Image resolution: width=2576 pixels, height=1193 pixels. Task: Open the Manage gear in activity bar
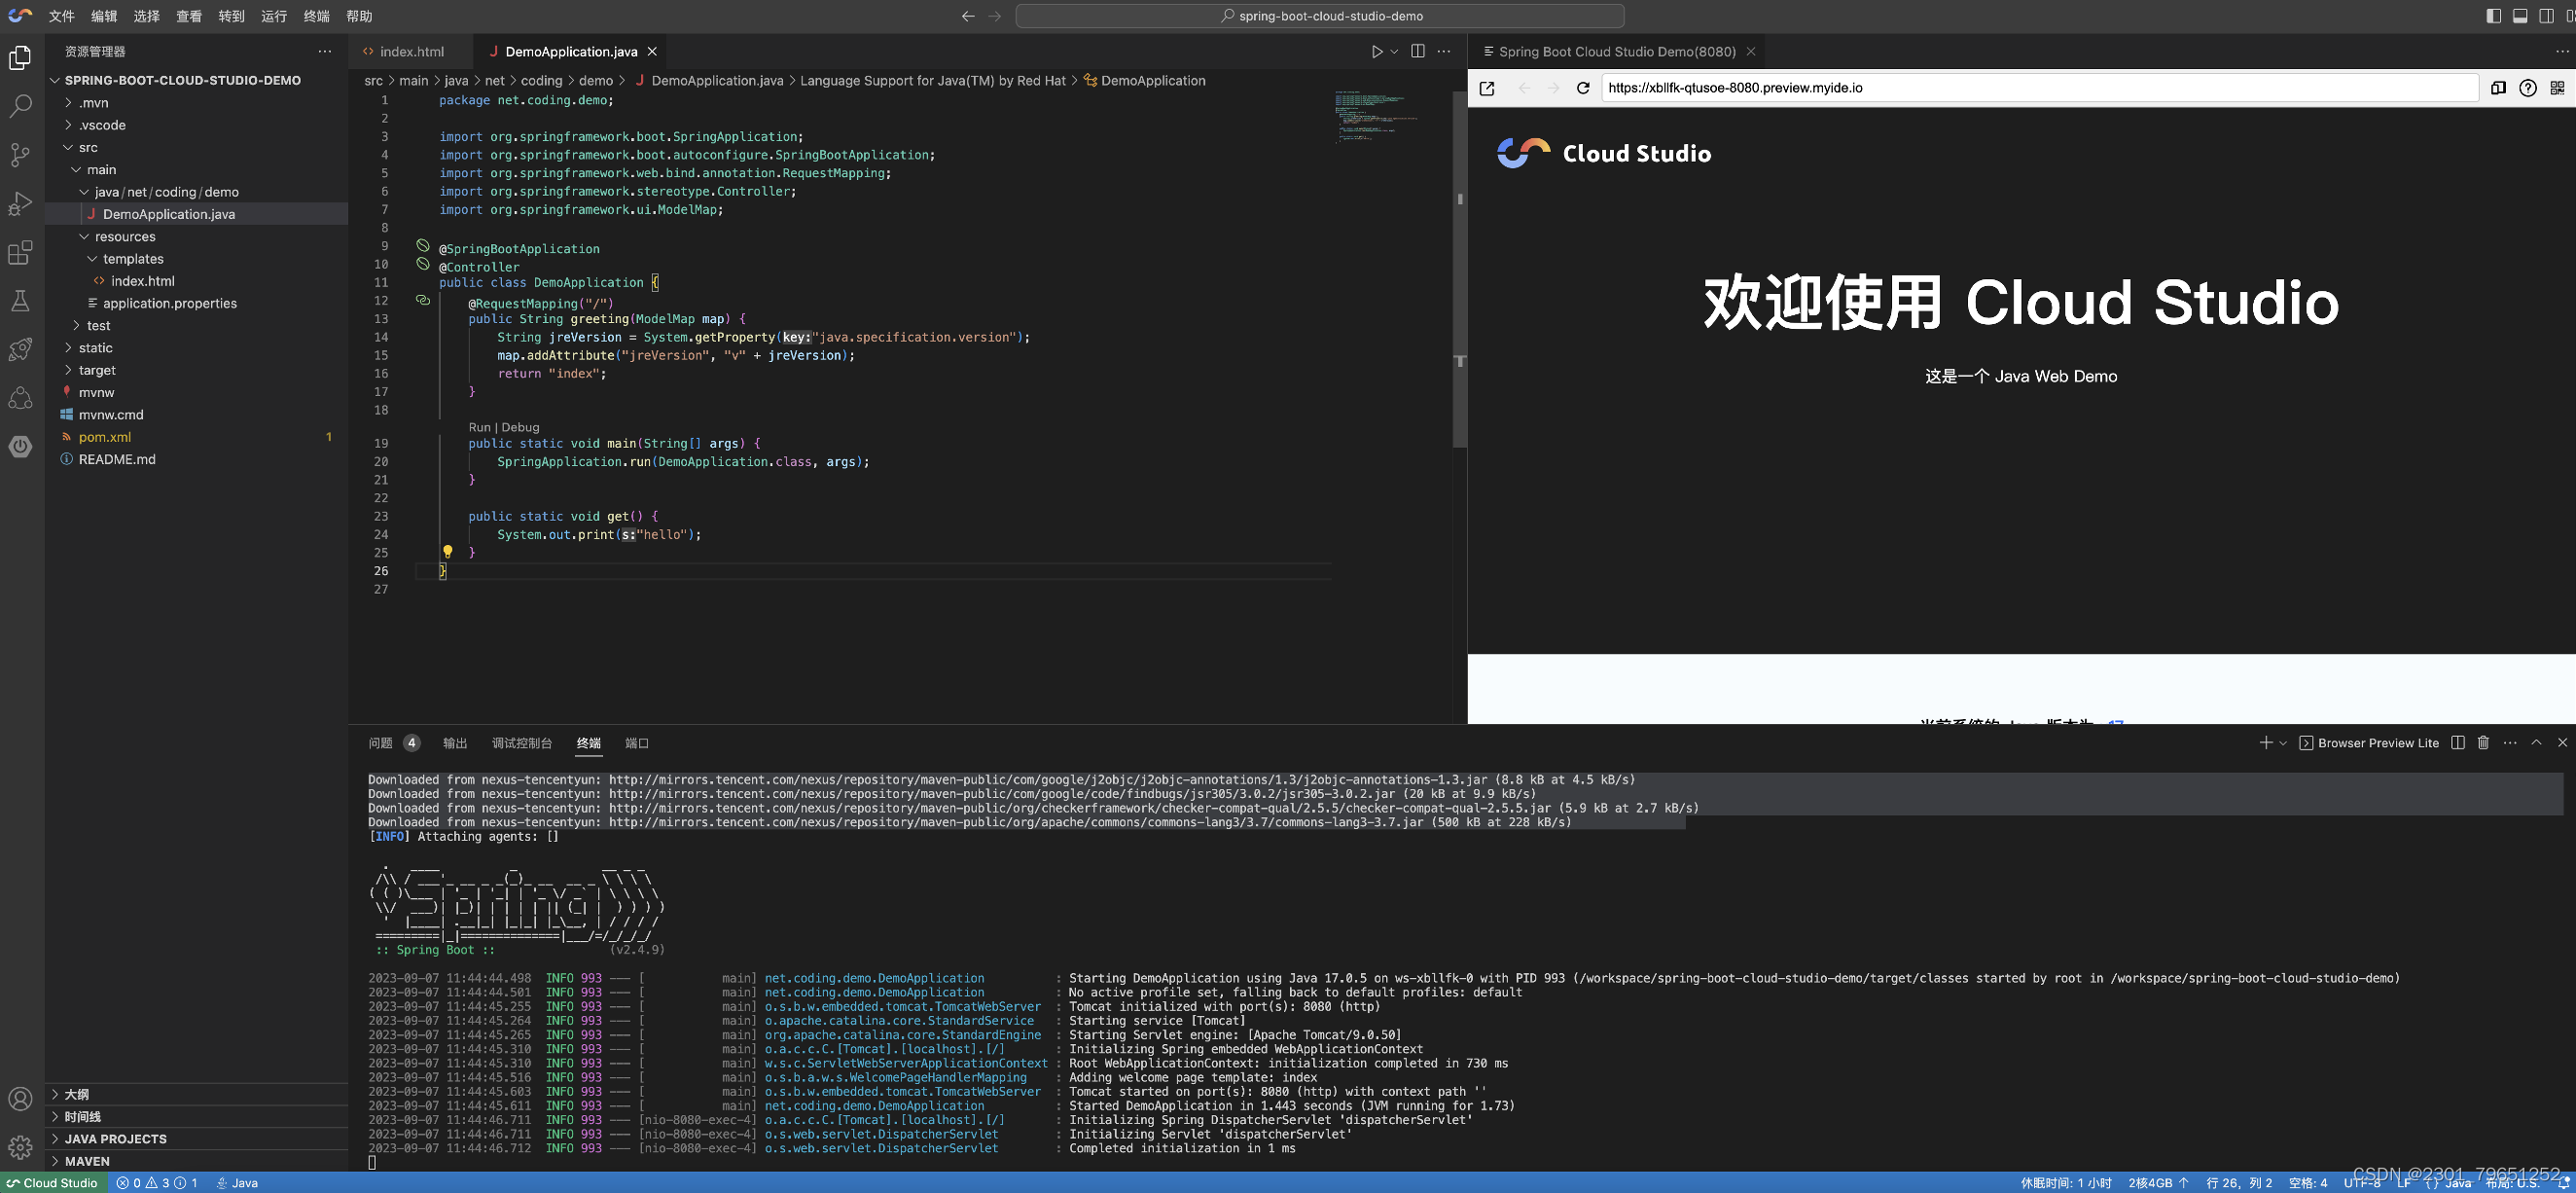coord(20,1147)
